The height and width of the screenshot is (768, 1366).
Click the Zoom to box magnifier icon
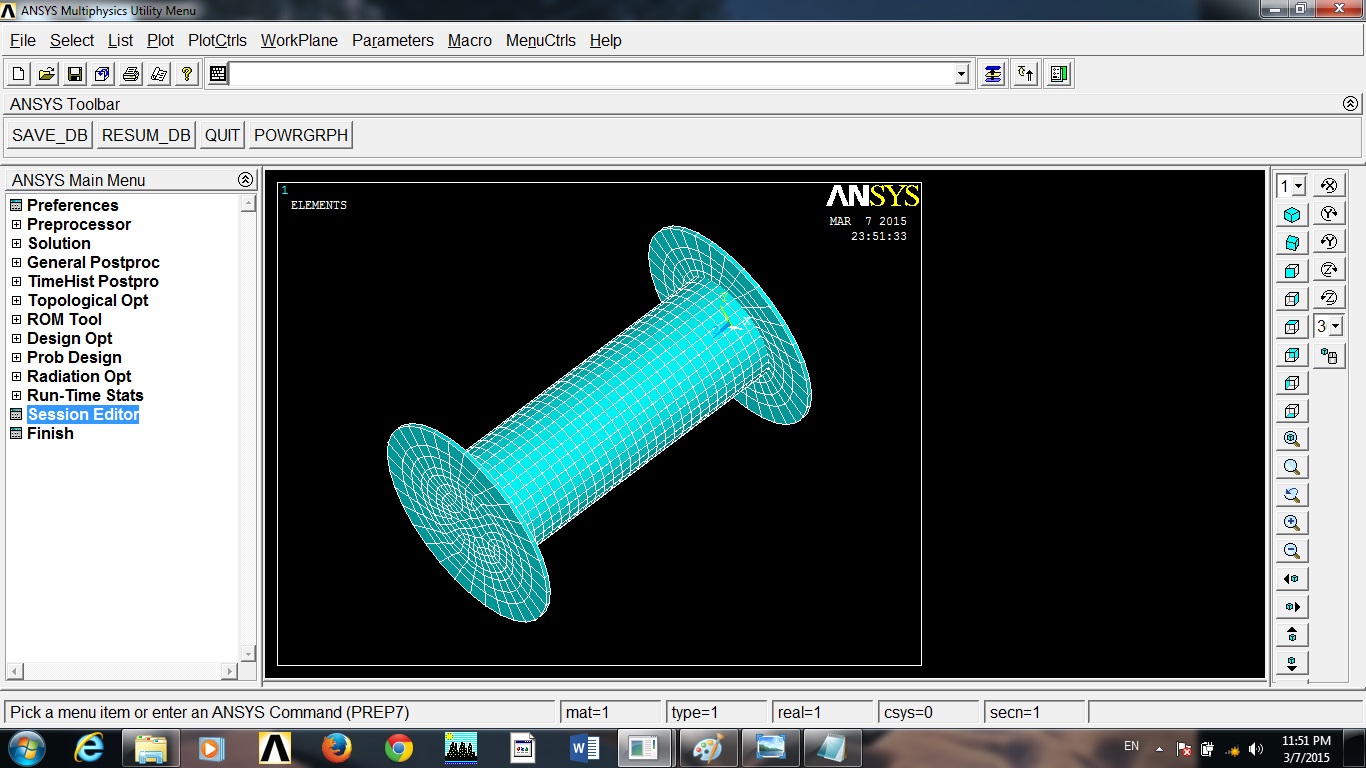pos(1292,467)
